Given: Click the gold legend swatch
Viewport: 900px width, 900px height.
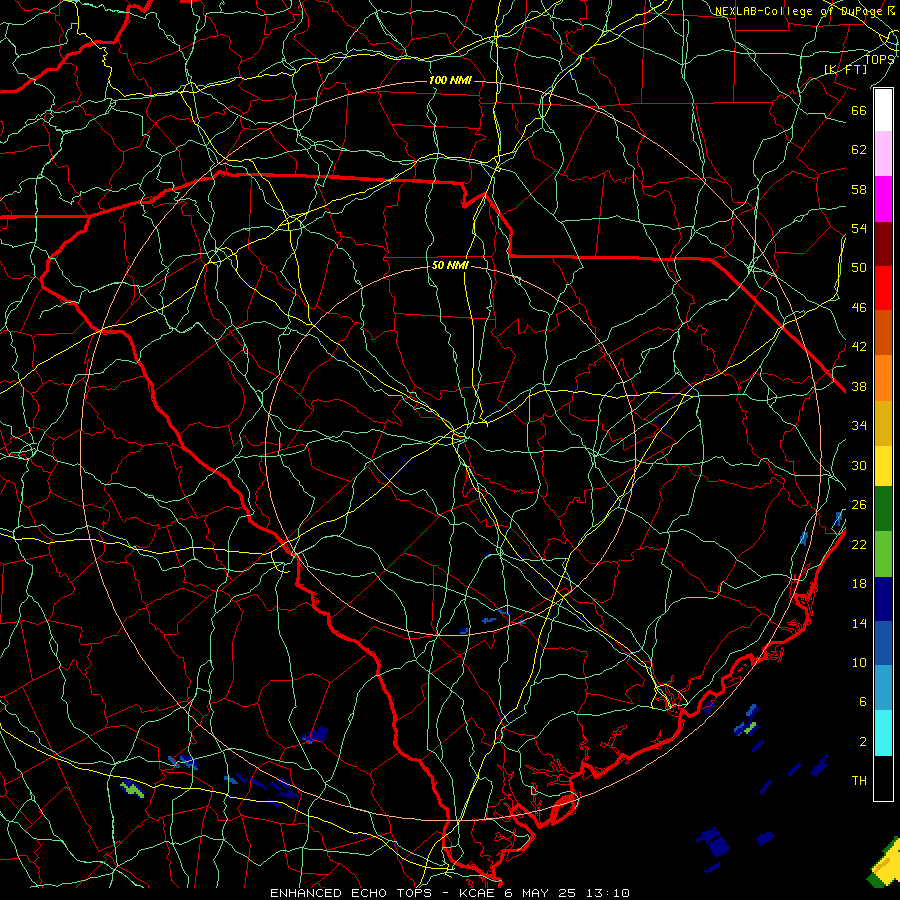Looking at the screenshot, I should click(883, 422).
